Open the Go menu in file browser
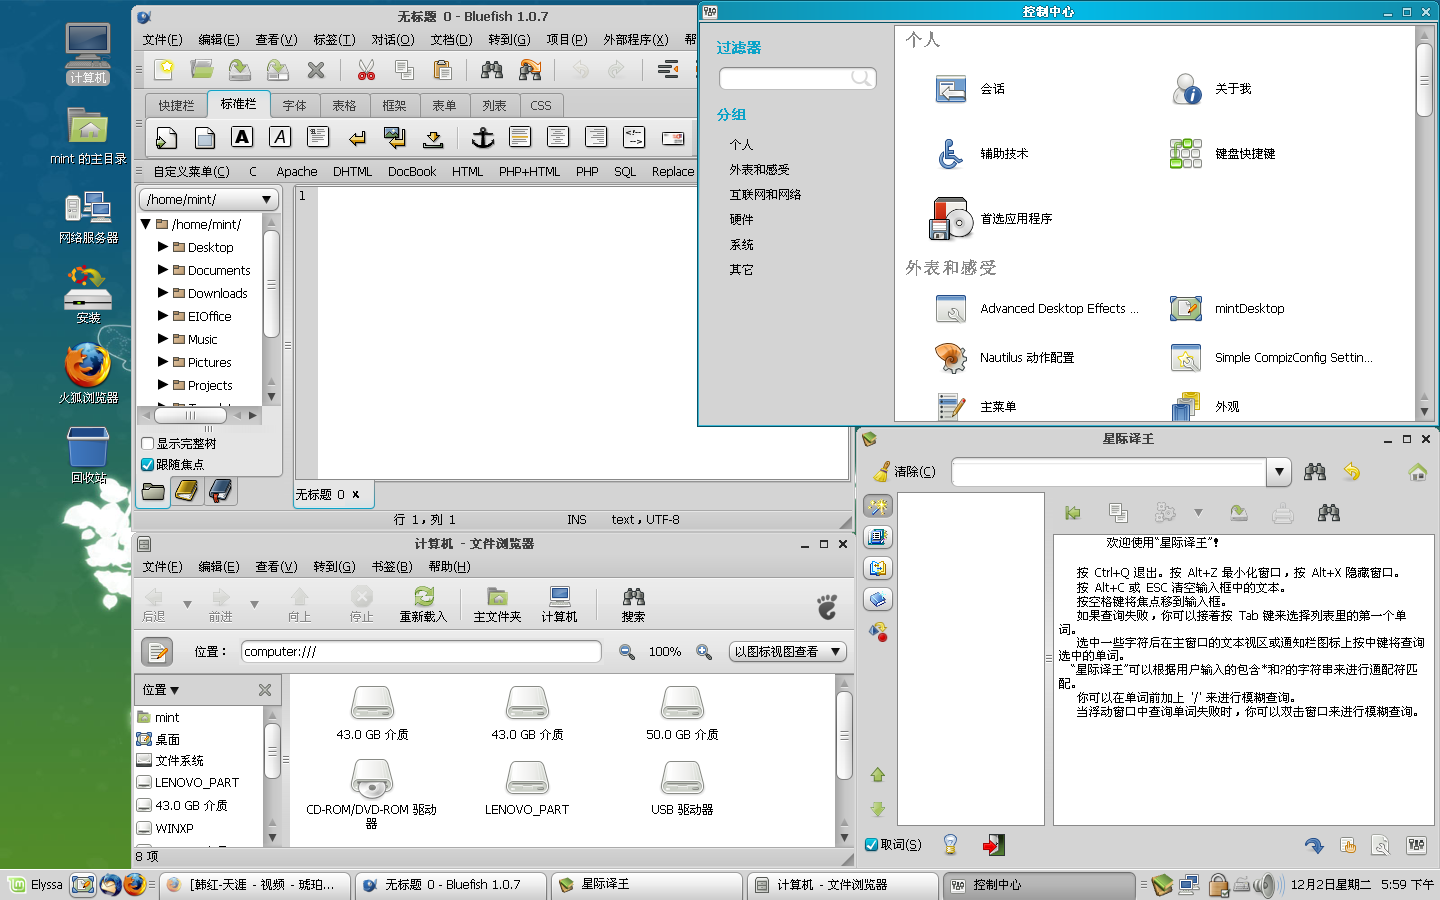The width and height of the screenshot is (1440, 900). click(x=334, y=567)
